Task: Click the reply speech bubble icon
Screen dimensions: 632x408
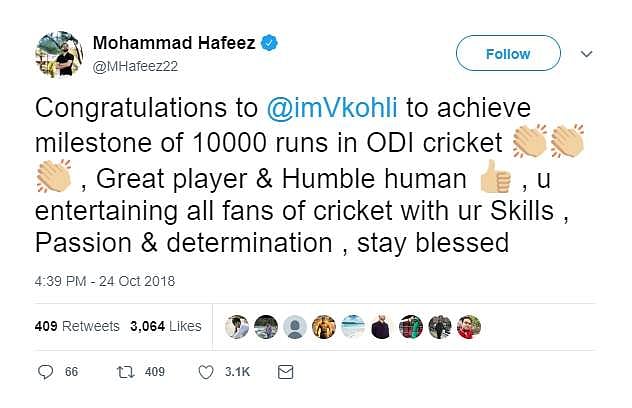Action: pos(44,372)
